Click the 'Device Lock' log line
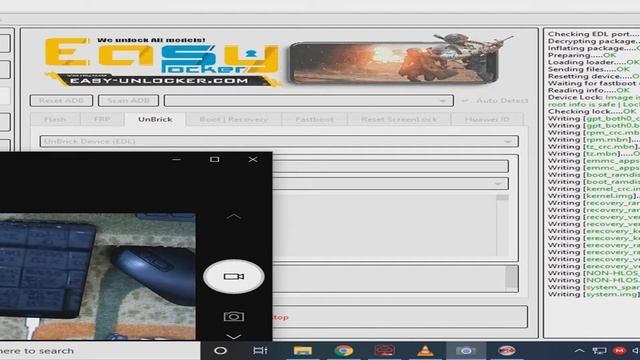Screen dimensions: 640x360 593,97
